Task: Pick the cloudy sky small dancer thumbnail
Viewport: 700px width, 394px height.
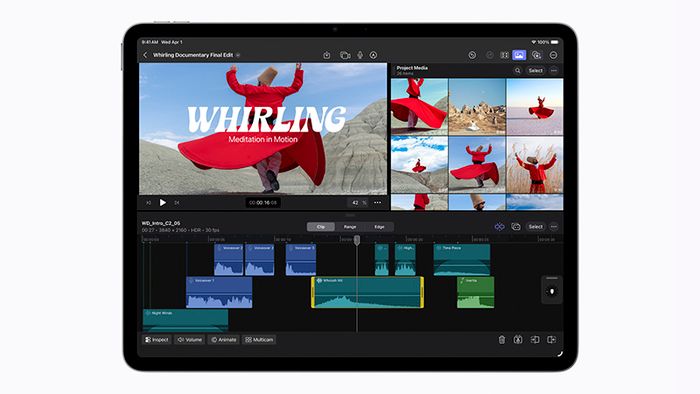Action: (419, 164)
